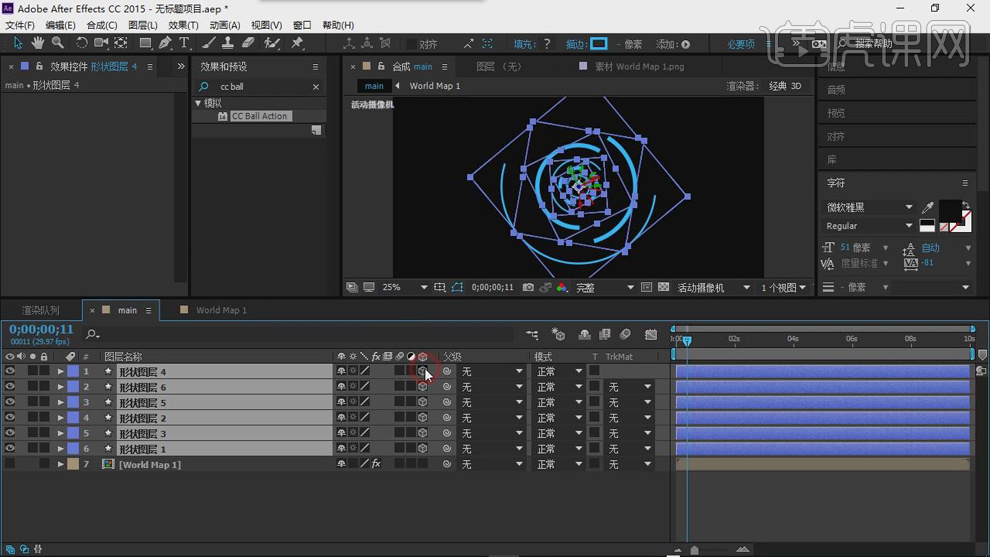Toggle 3D layer switch for 形状图层 5

422,402
